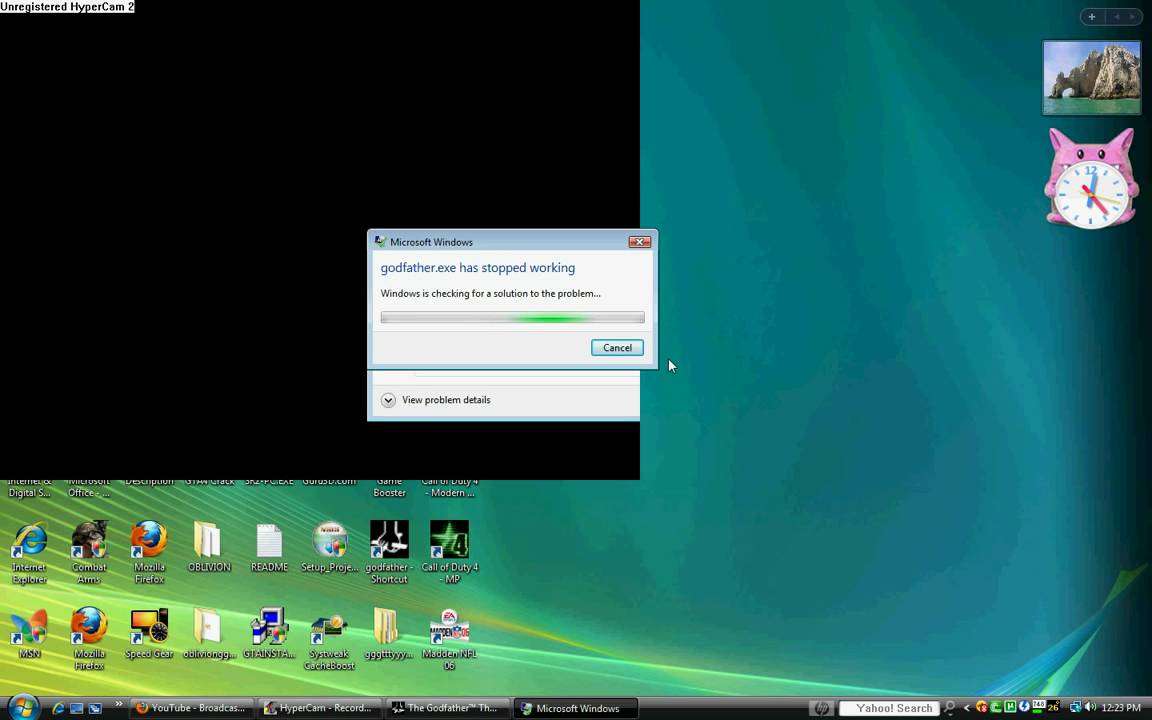Click the magnifier search button beside Yahoo! Search
This screenshot has width=1152, height=720.
tap(949, 708)
